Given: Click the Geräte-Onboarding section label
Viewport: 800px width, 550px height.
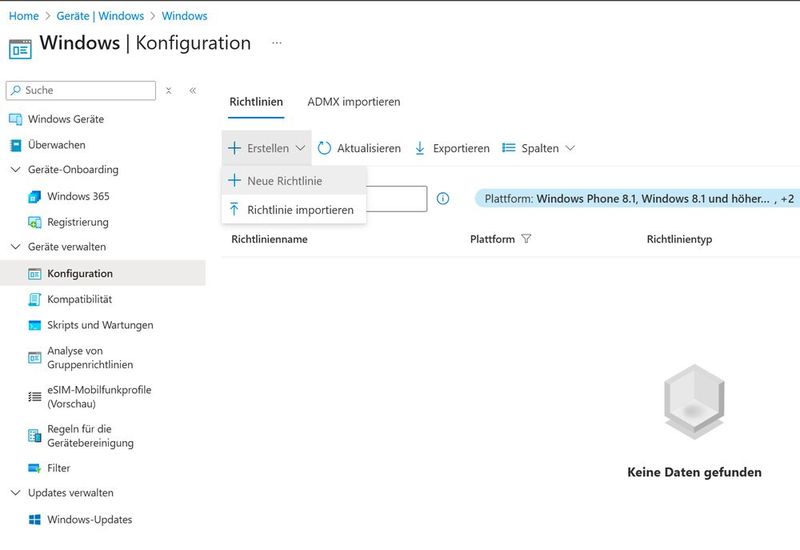Looking at the screenshot, I should (x=73, y=169).
